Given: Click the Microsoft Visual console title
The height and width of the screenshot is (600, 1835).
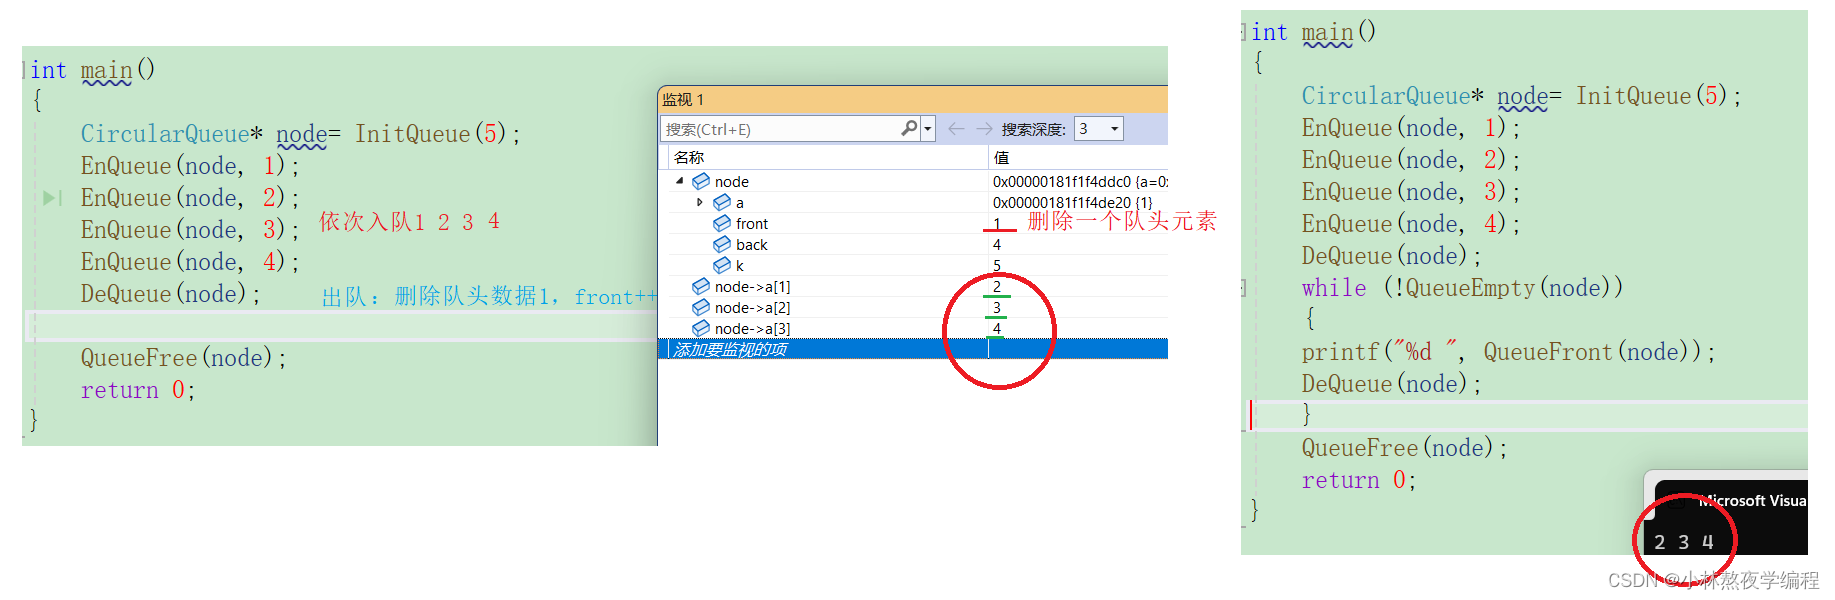Looking at the screenshot, I should pyautogui.click(x=1752, y=501).
